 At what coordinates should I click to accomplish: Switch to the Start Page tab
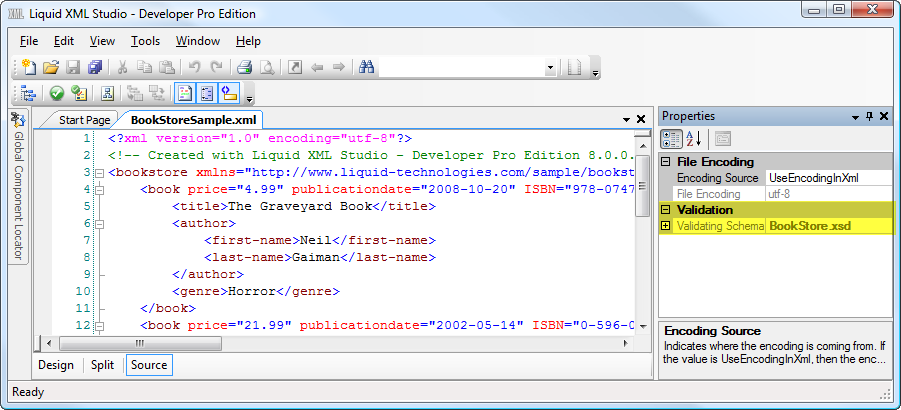[84, 120]
